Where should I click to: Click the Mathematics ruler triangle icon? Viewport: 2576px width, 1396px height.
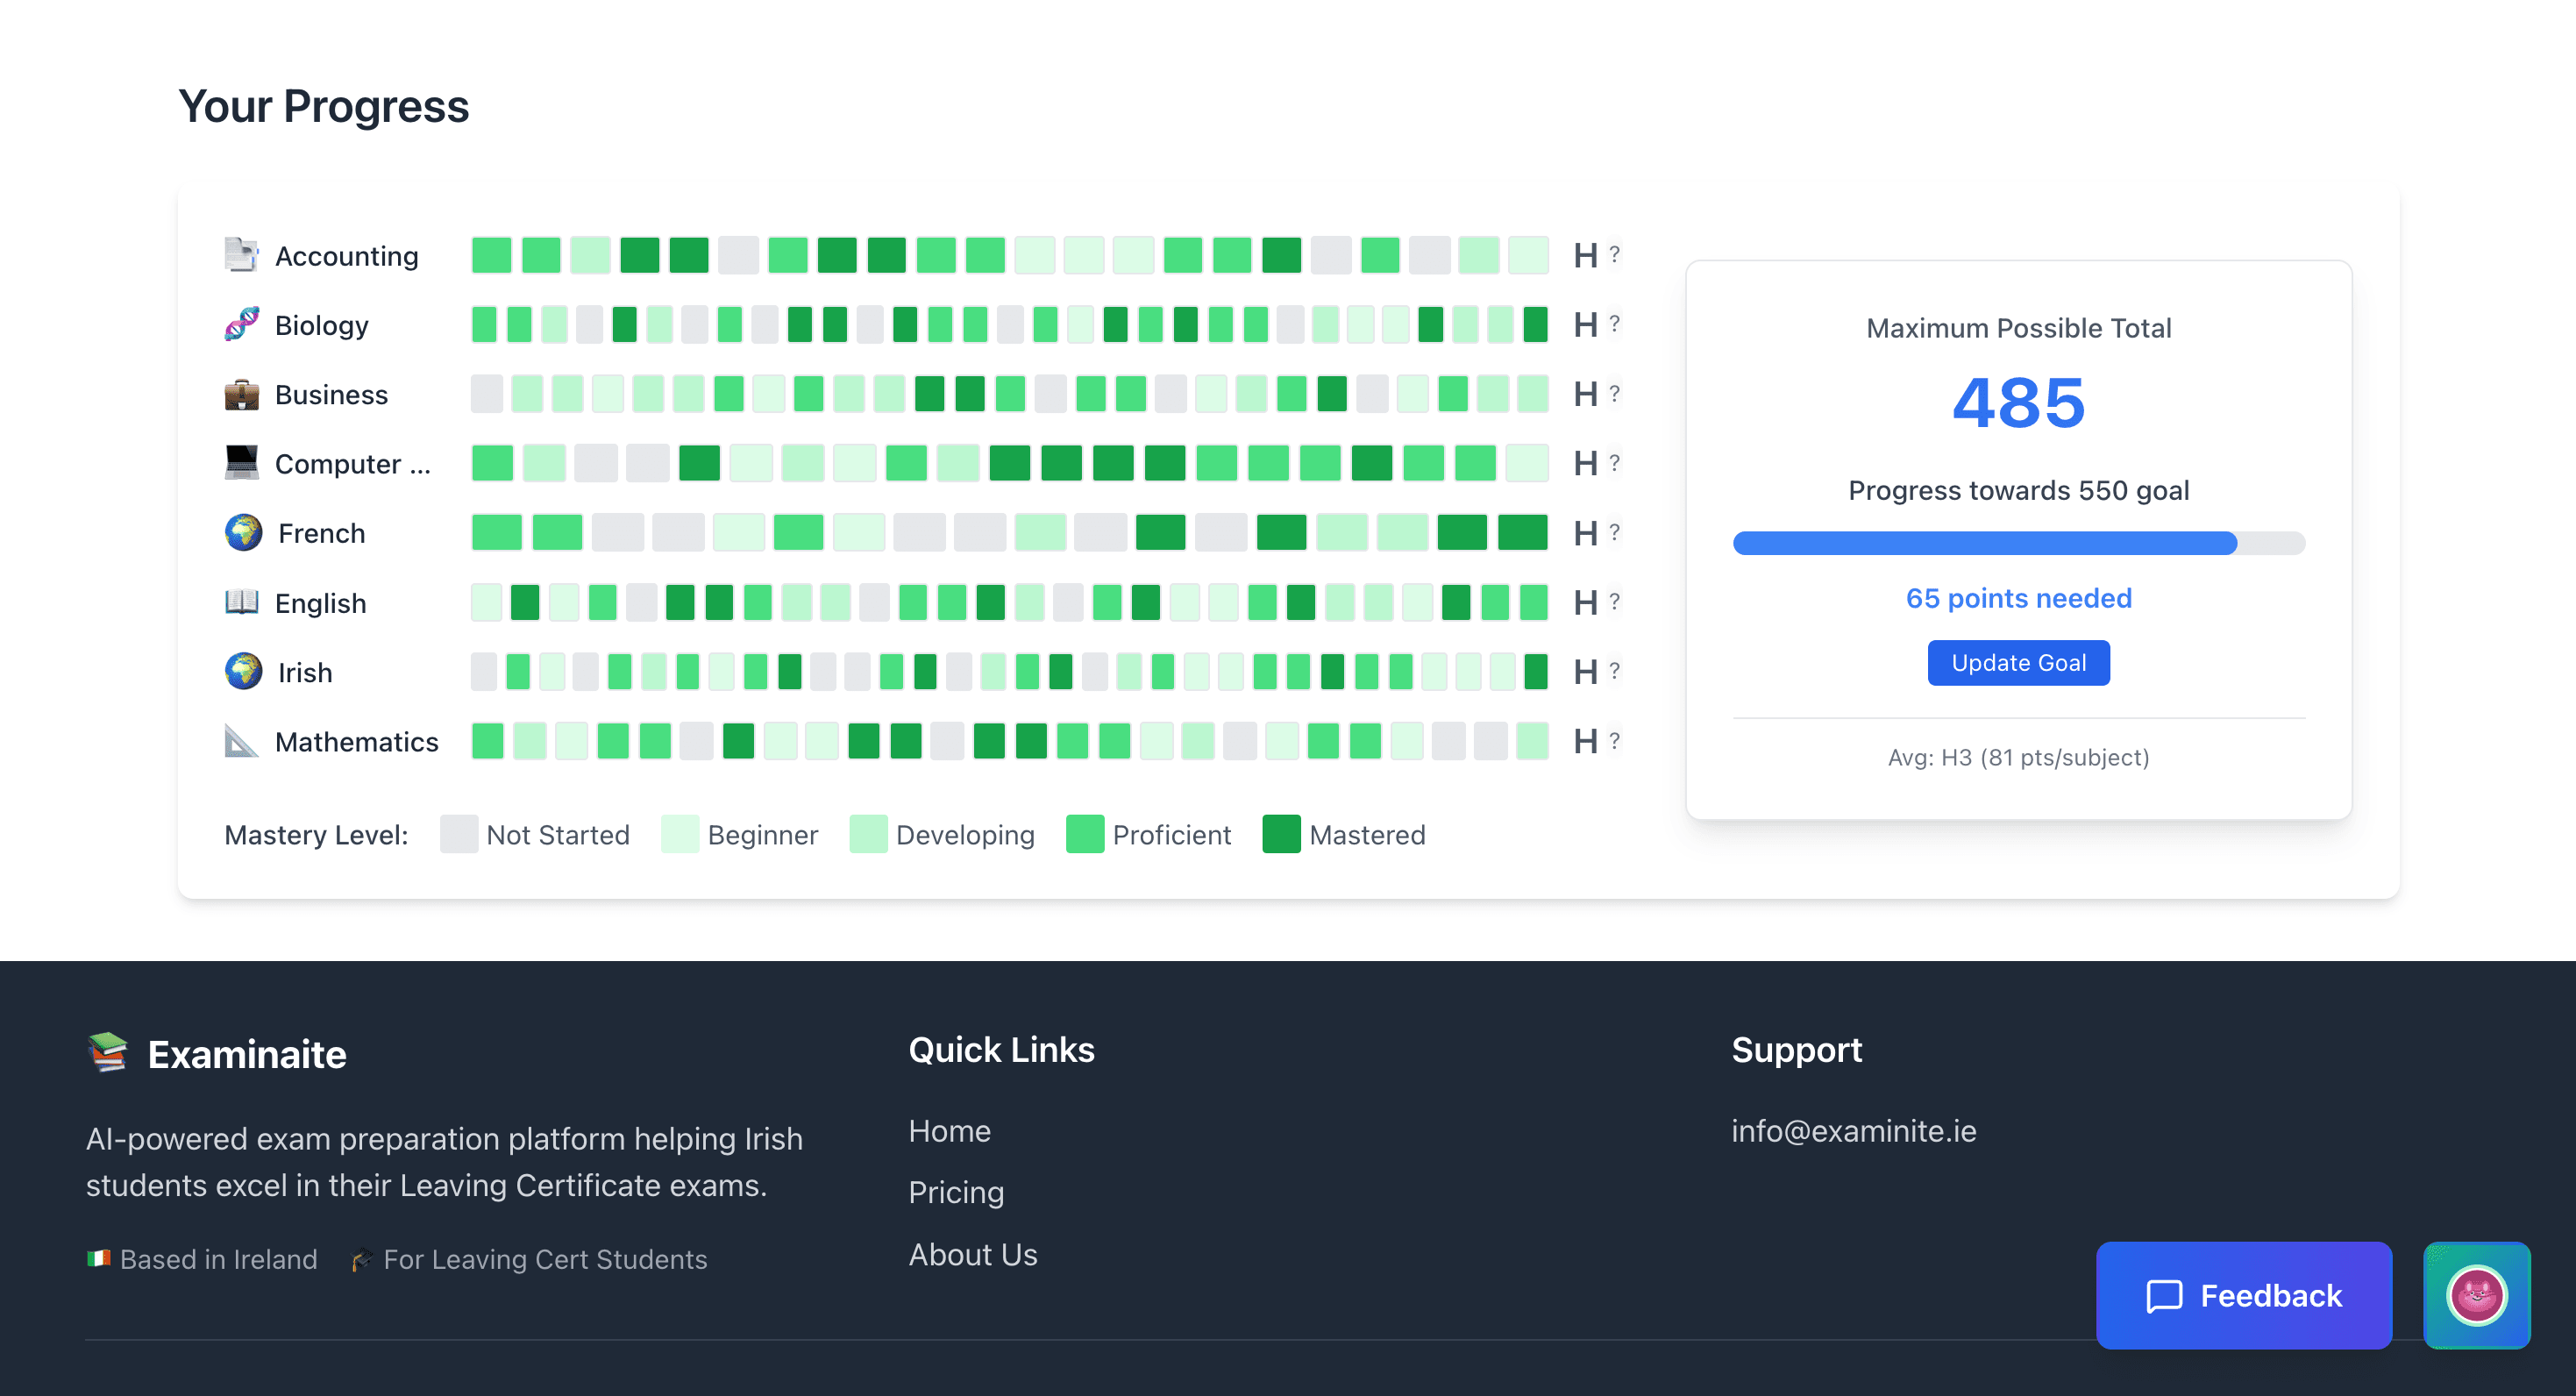point(241,741)
